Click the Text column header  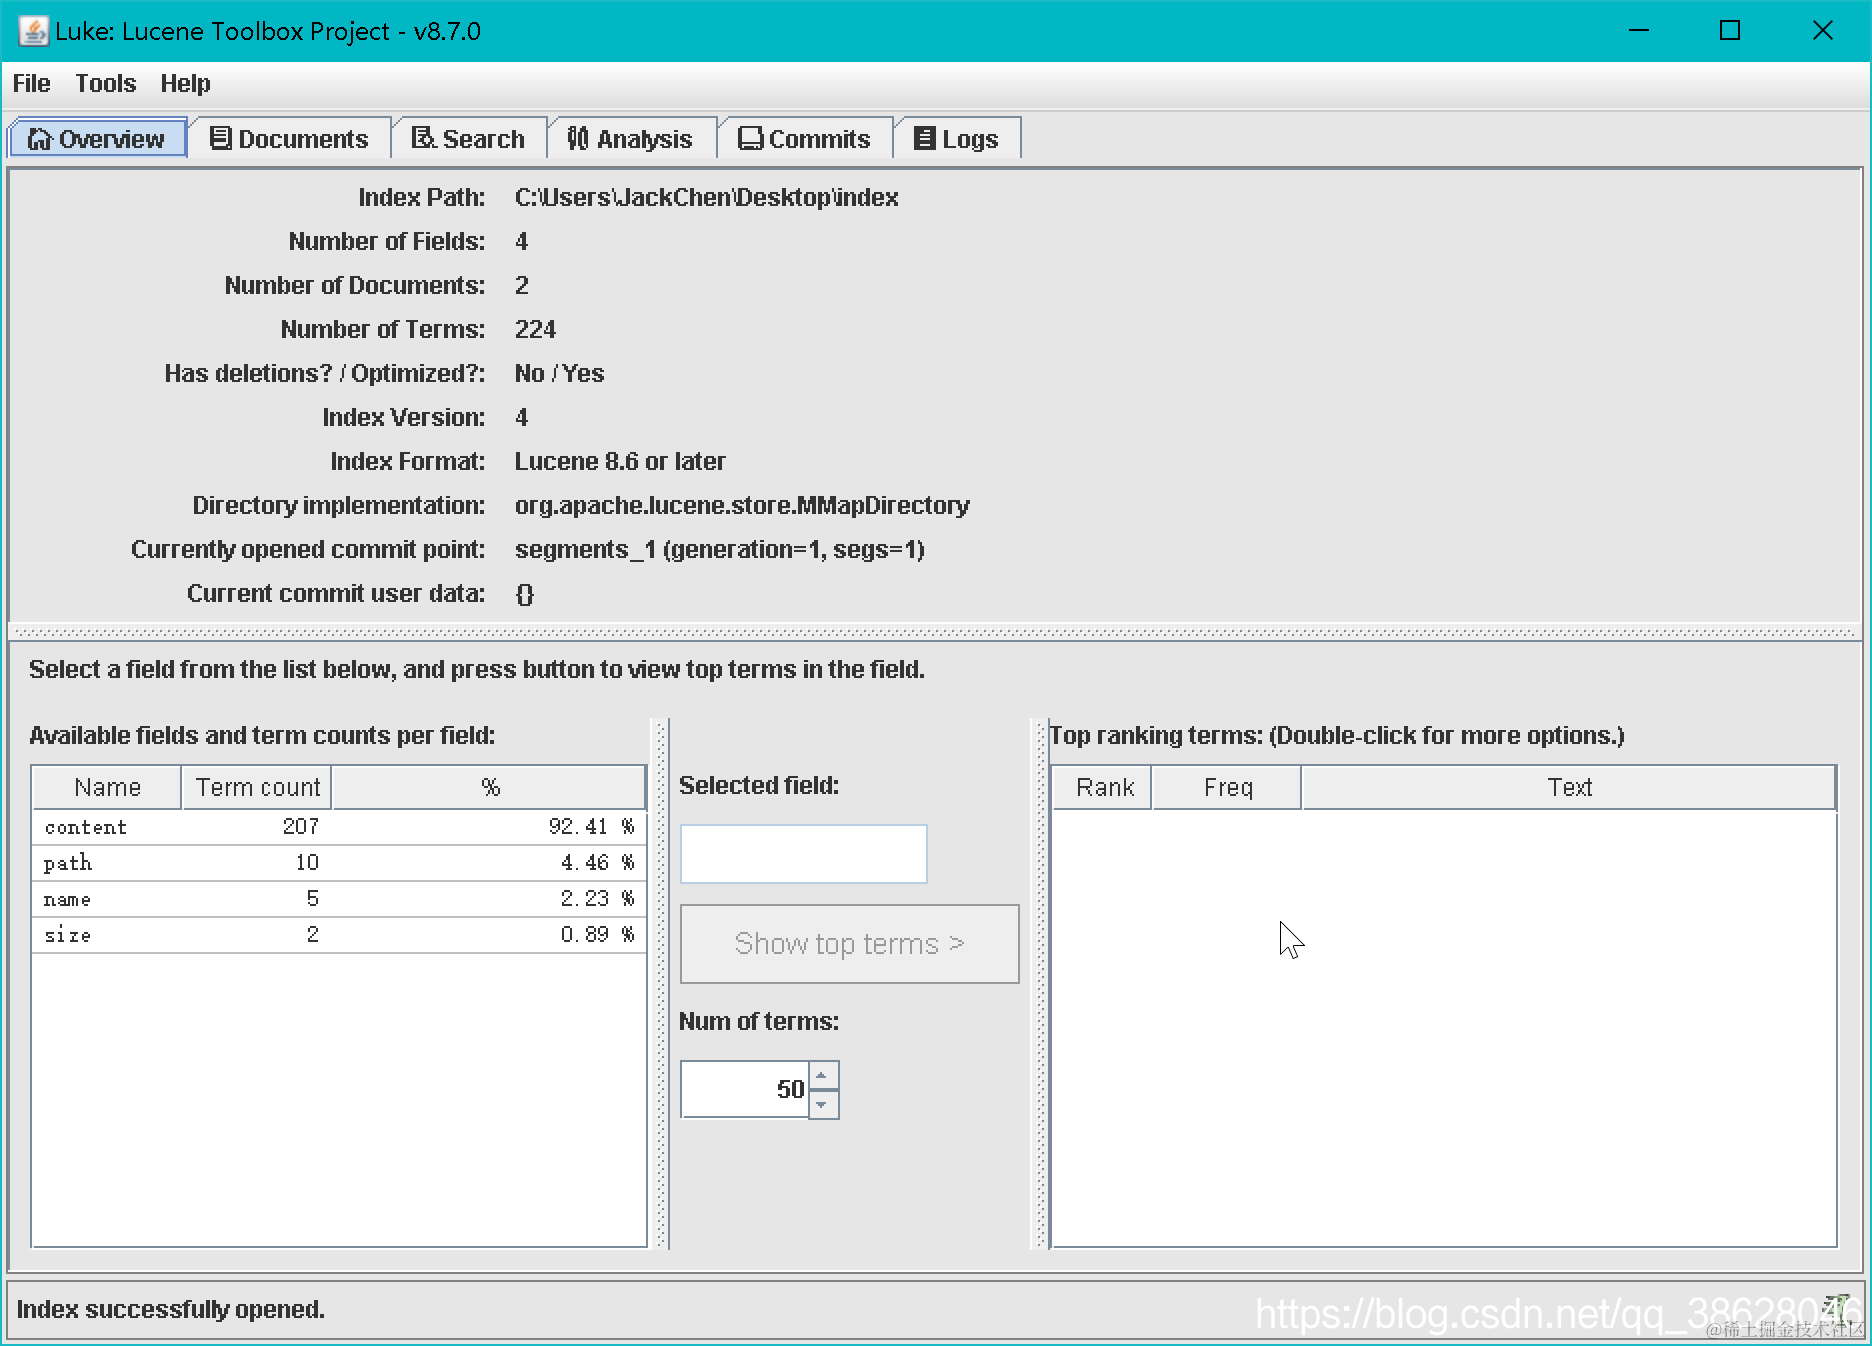pos(1569,788)
